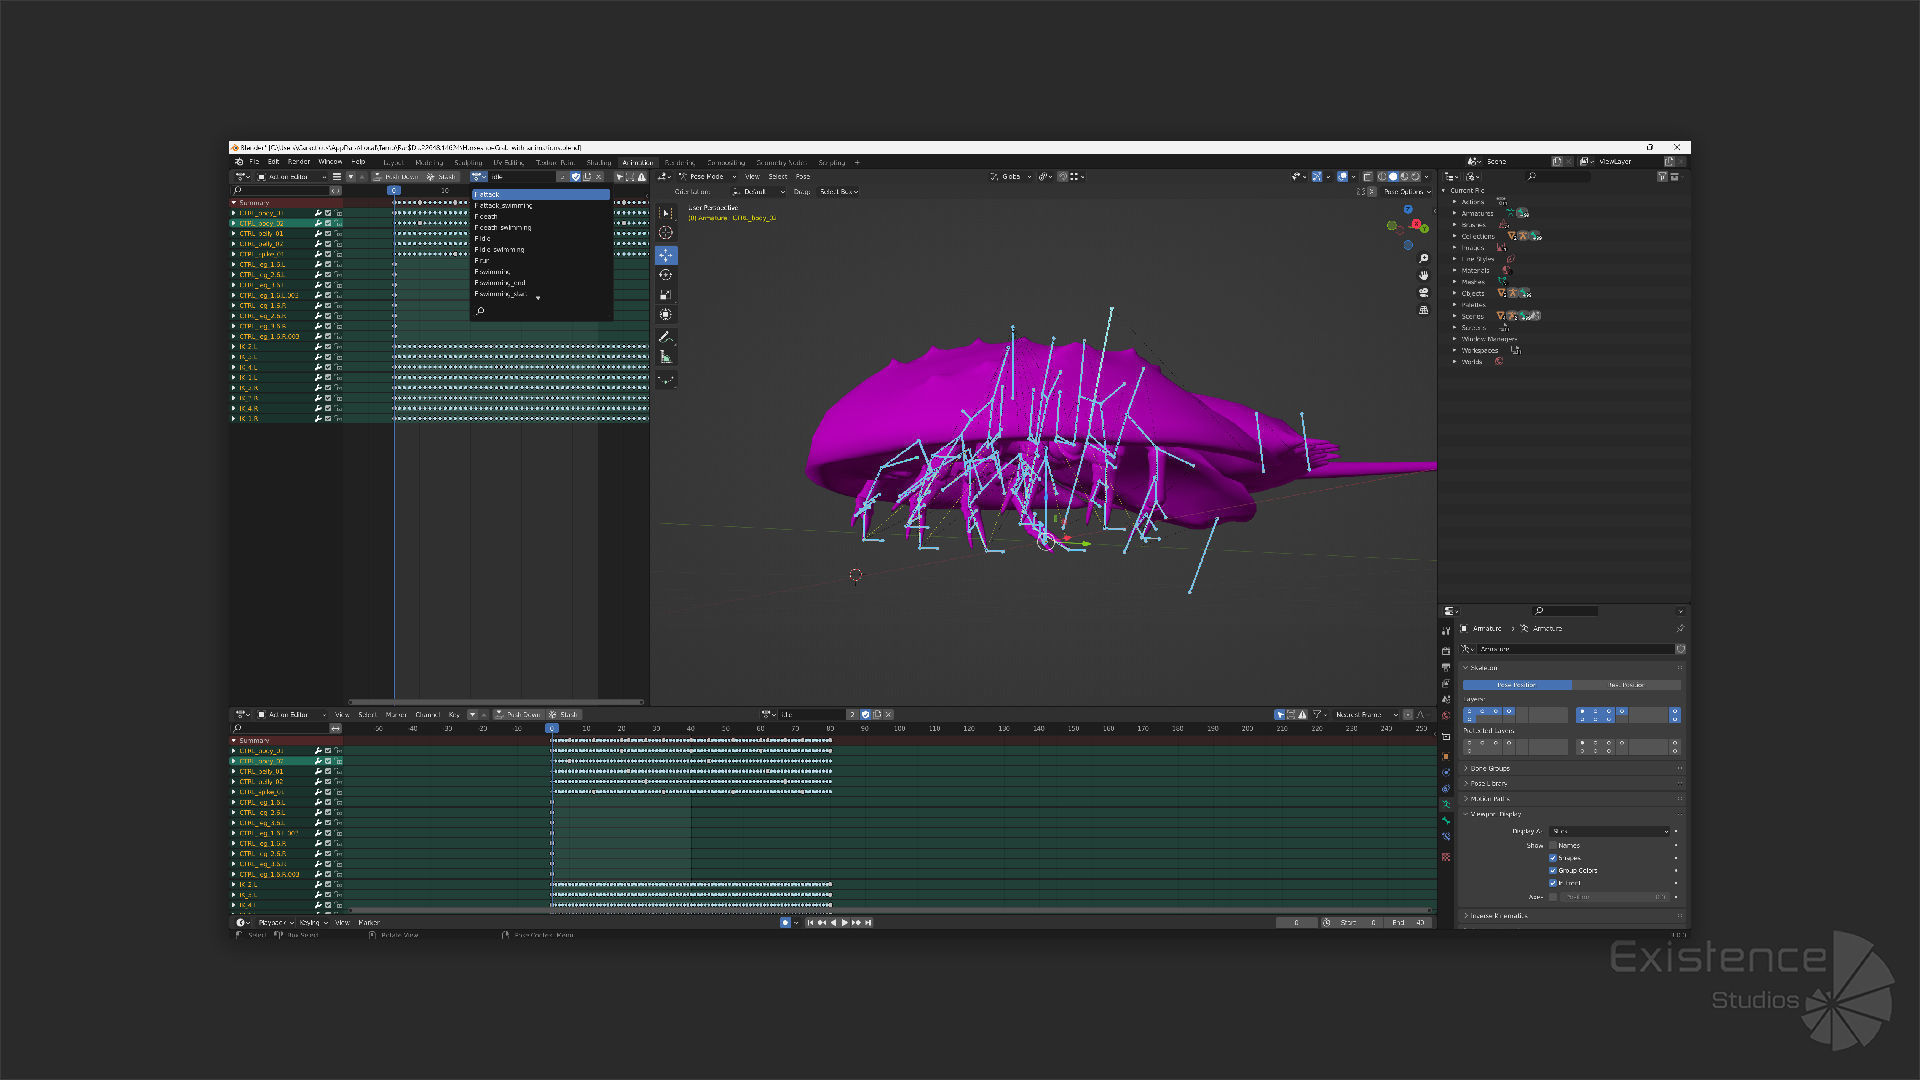Viewport: 1920px width, 1080px height.
Task: Open the Nearest Frame snapping dropdown
Action: point(1366,715)
